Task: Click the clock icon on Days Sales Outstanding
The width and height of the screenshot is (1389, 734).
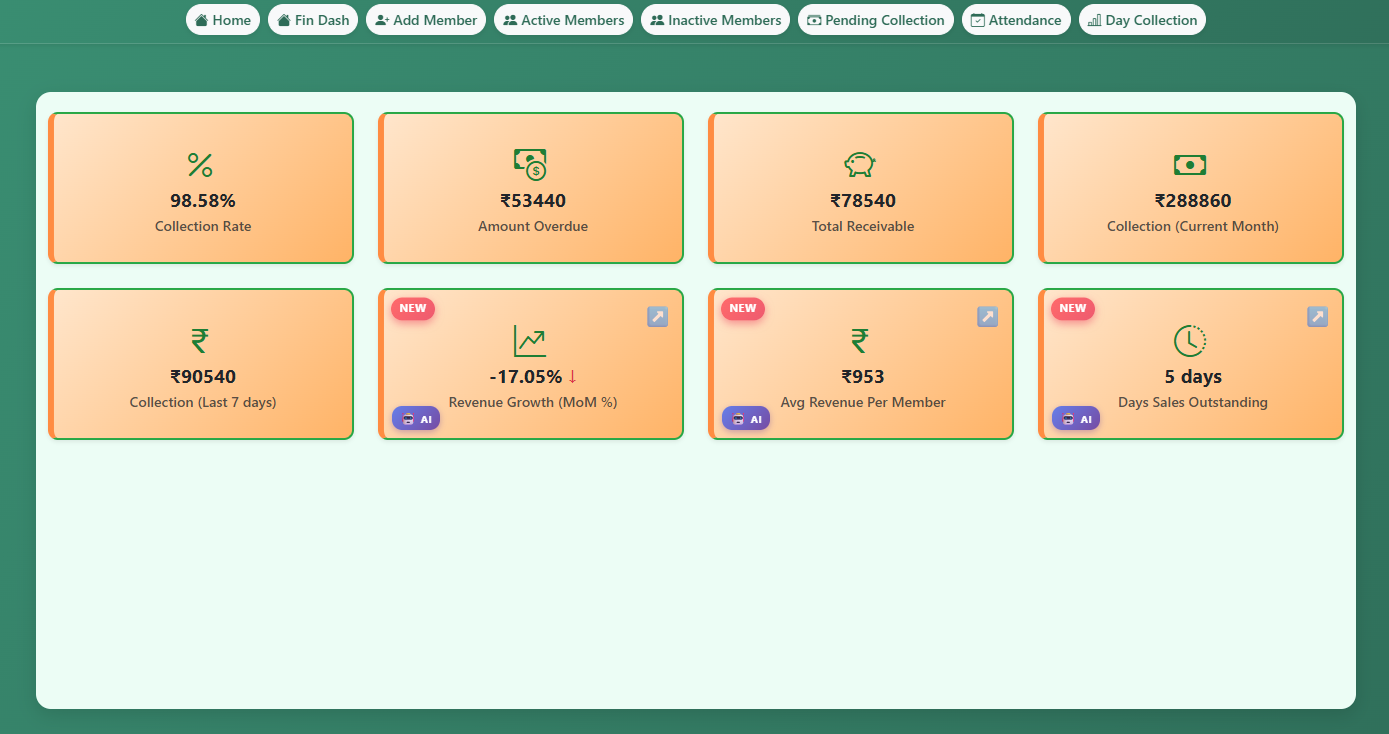Action: tap(1190, 340)
